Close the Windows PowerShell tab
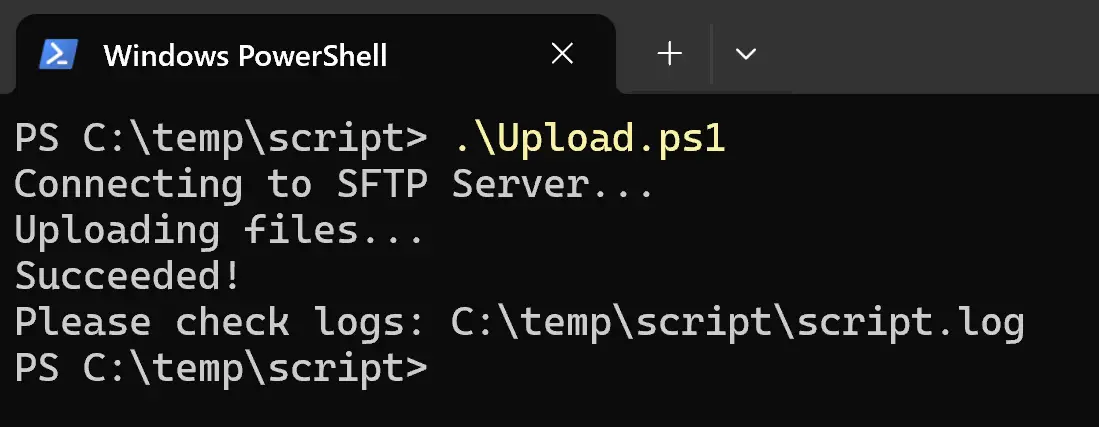This screenshot has height=427, width=1099. [x=562, y=53]
